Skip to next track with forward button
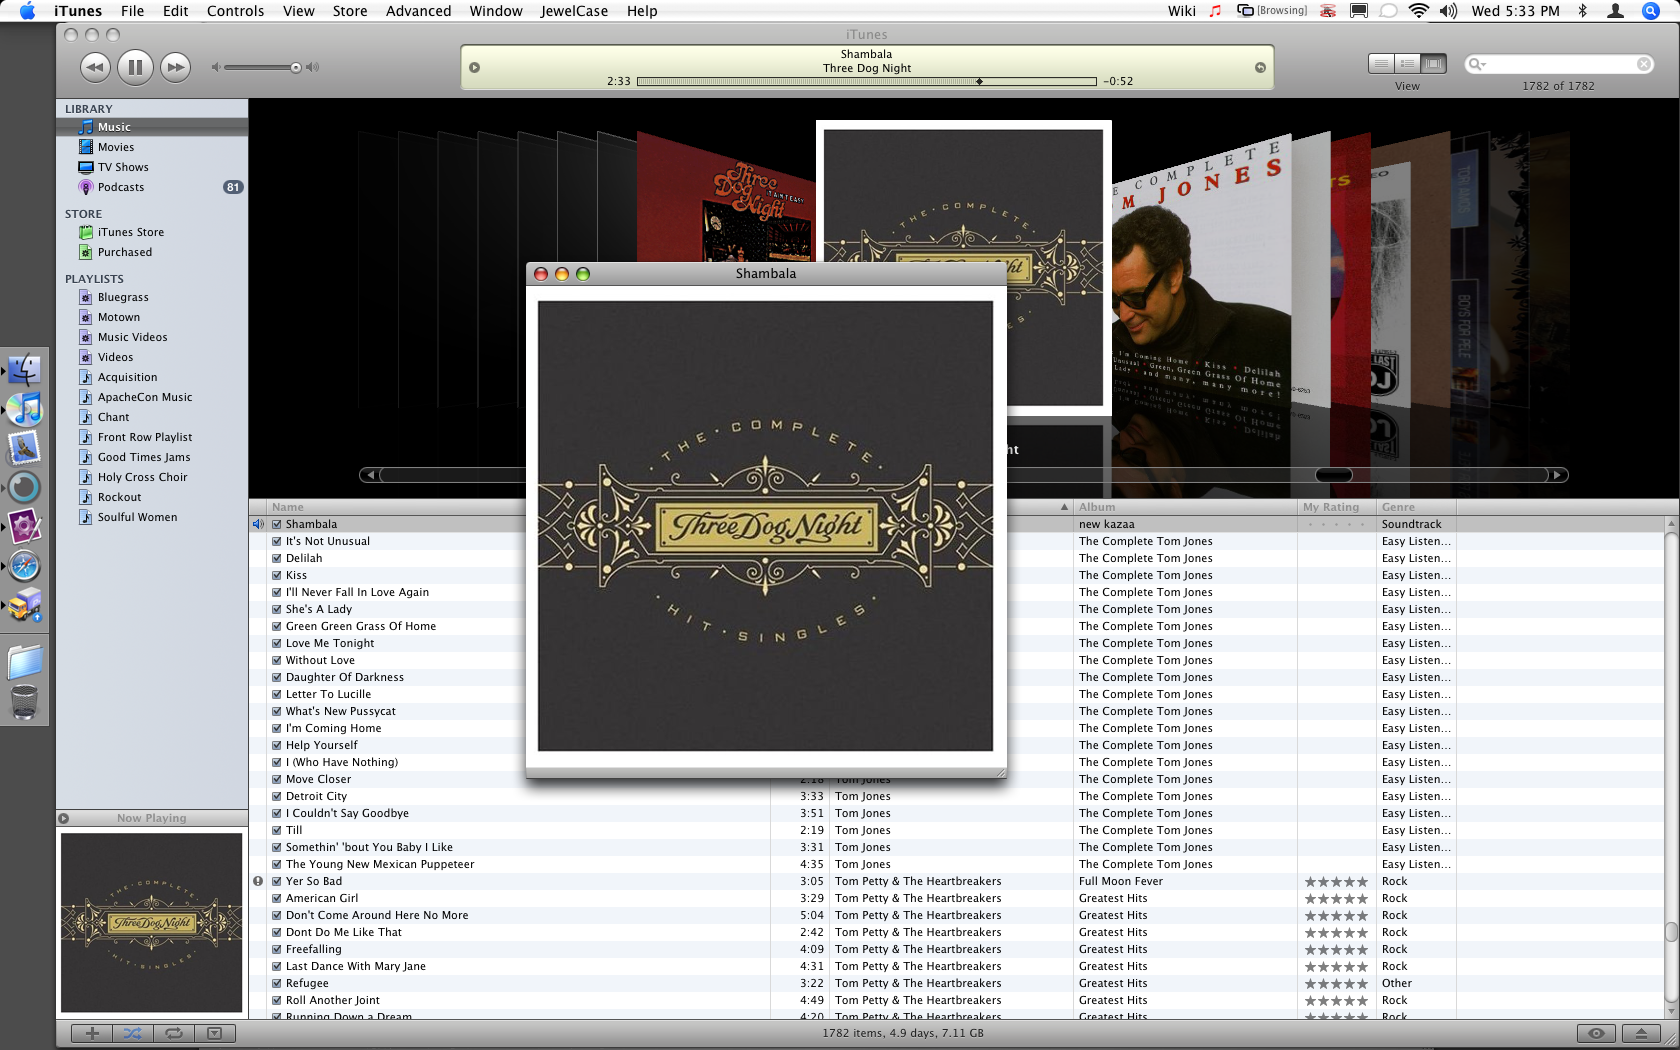 pos(175,67)
